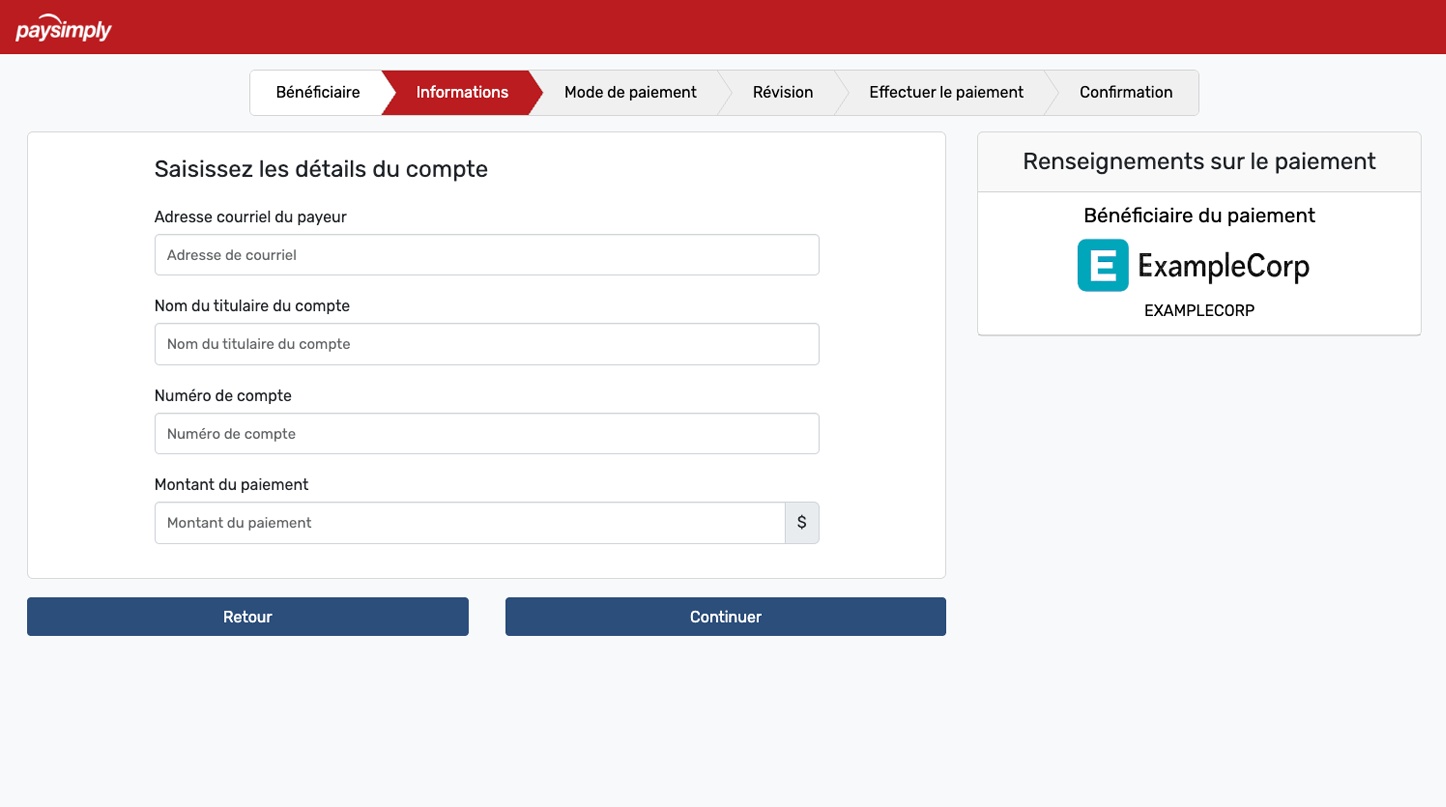This screenshot has height=807, width=1446.
Task: Select the Confirmation step
Action: 1125,92
